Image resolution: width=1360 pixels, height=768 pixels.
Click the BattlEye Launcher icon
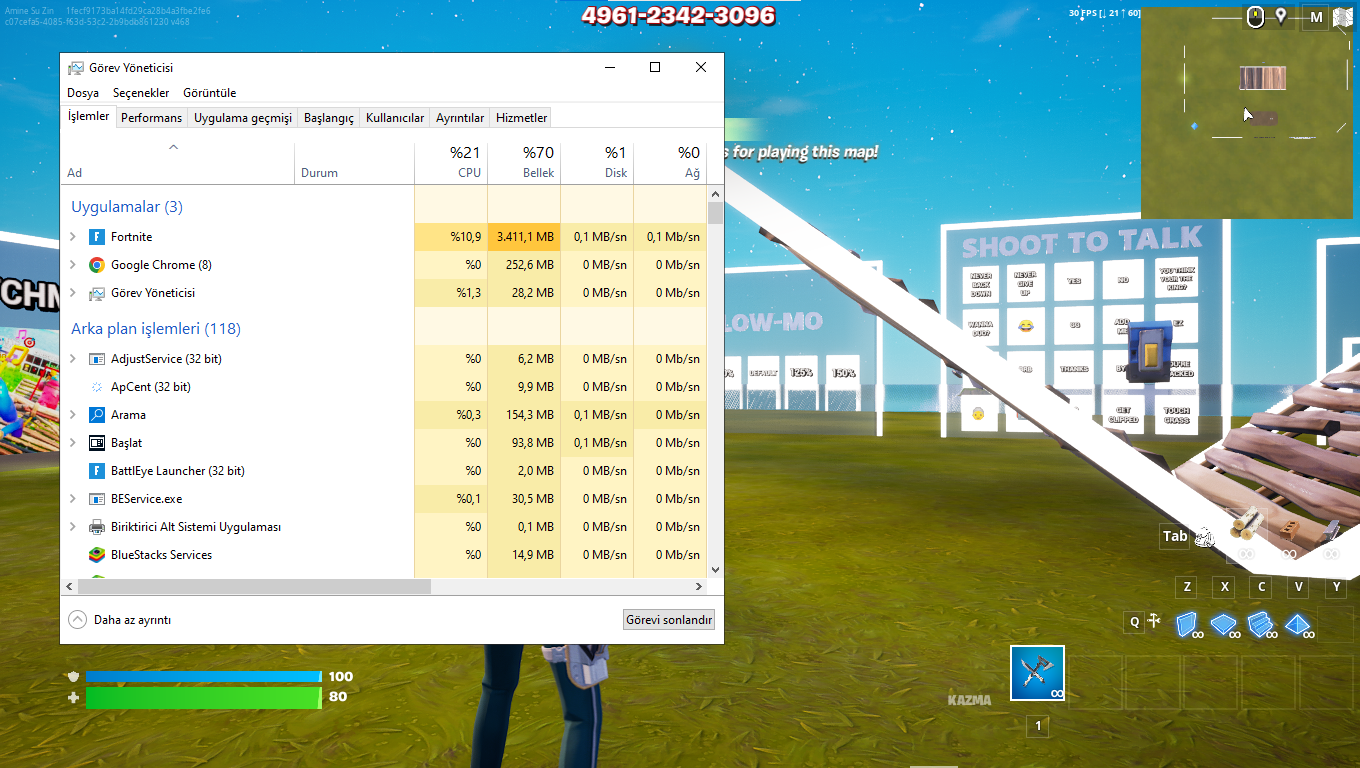97,471
